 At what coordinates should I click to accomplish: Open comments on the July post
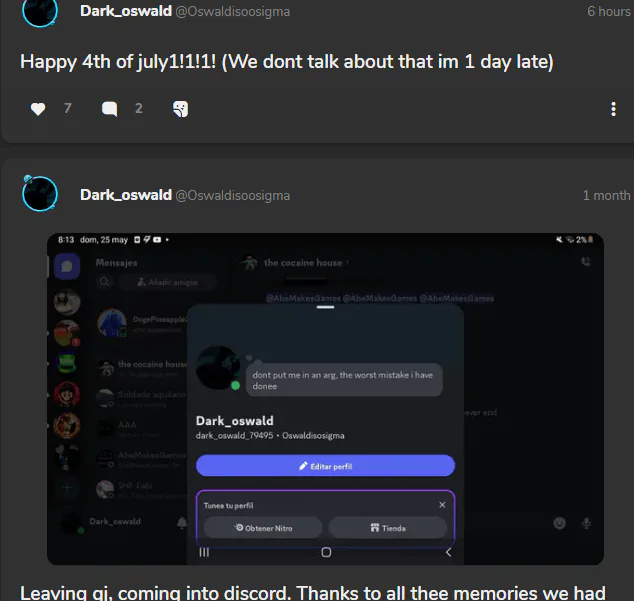(110, 109)
